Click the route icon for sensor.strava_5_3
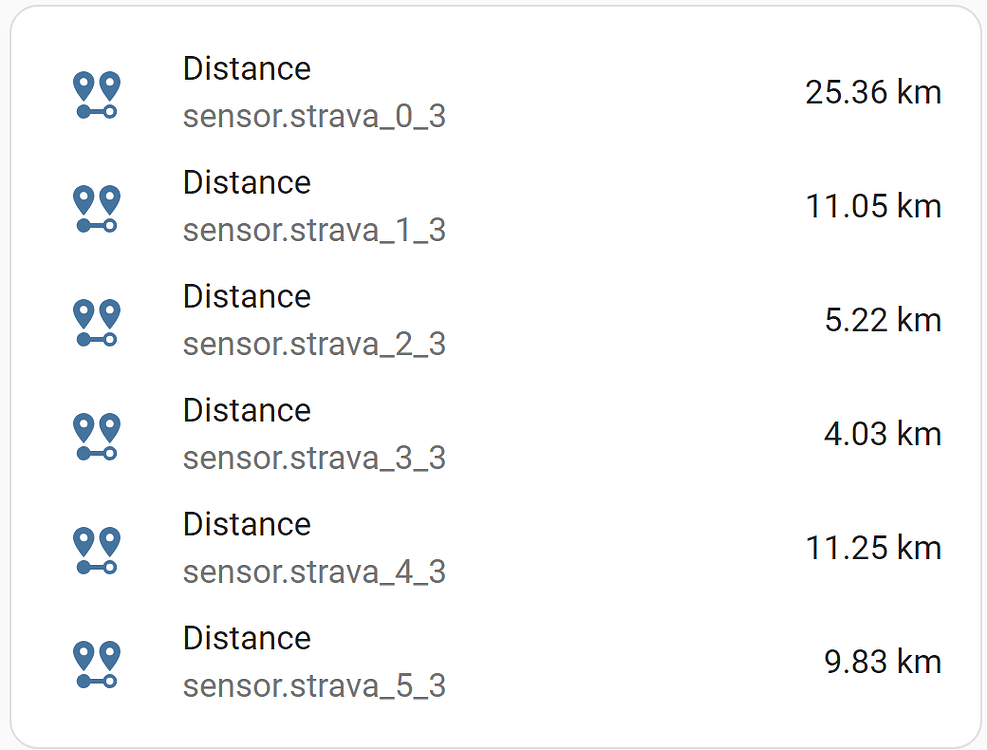The width and height of the screenshot is (987, 750). [x=97, y=662]
